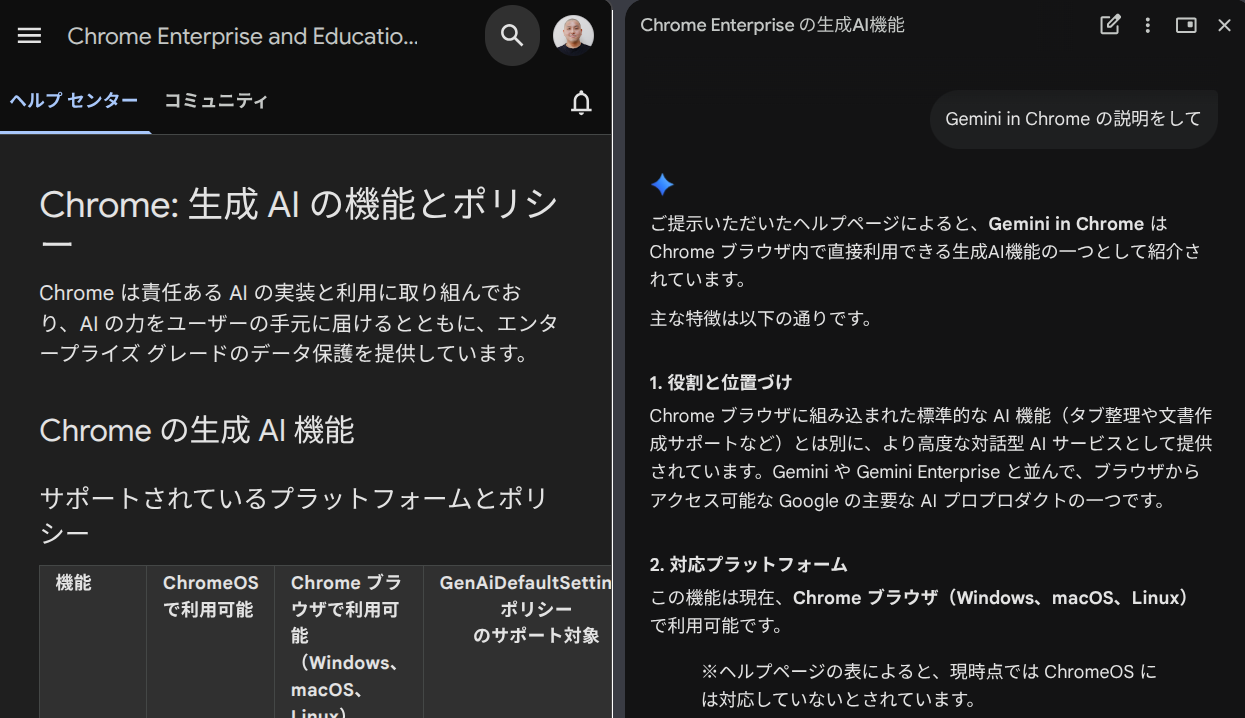The height and width of the screenshot is (718, 1245).
Task: Click the 1. 役割と位置づけ section heading
Action: pyautogui.click(x=720, y=382)
